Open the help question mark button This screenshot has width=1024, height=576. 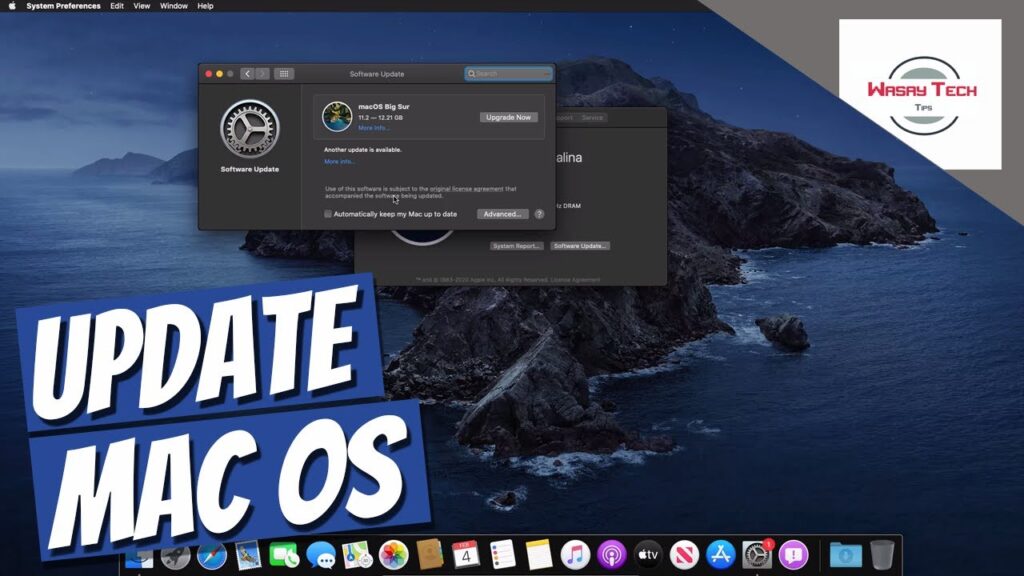pos(539,214)
